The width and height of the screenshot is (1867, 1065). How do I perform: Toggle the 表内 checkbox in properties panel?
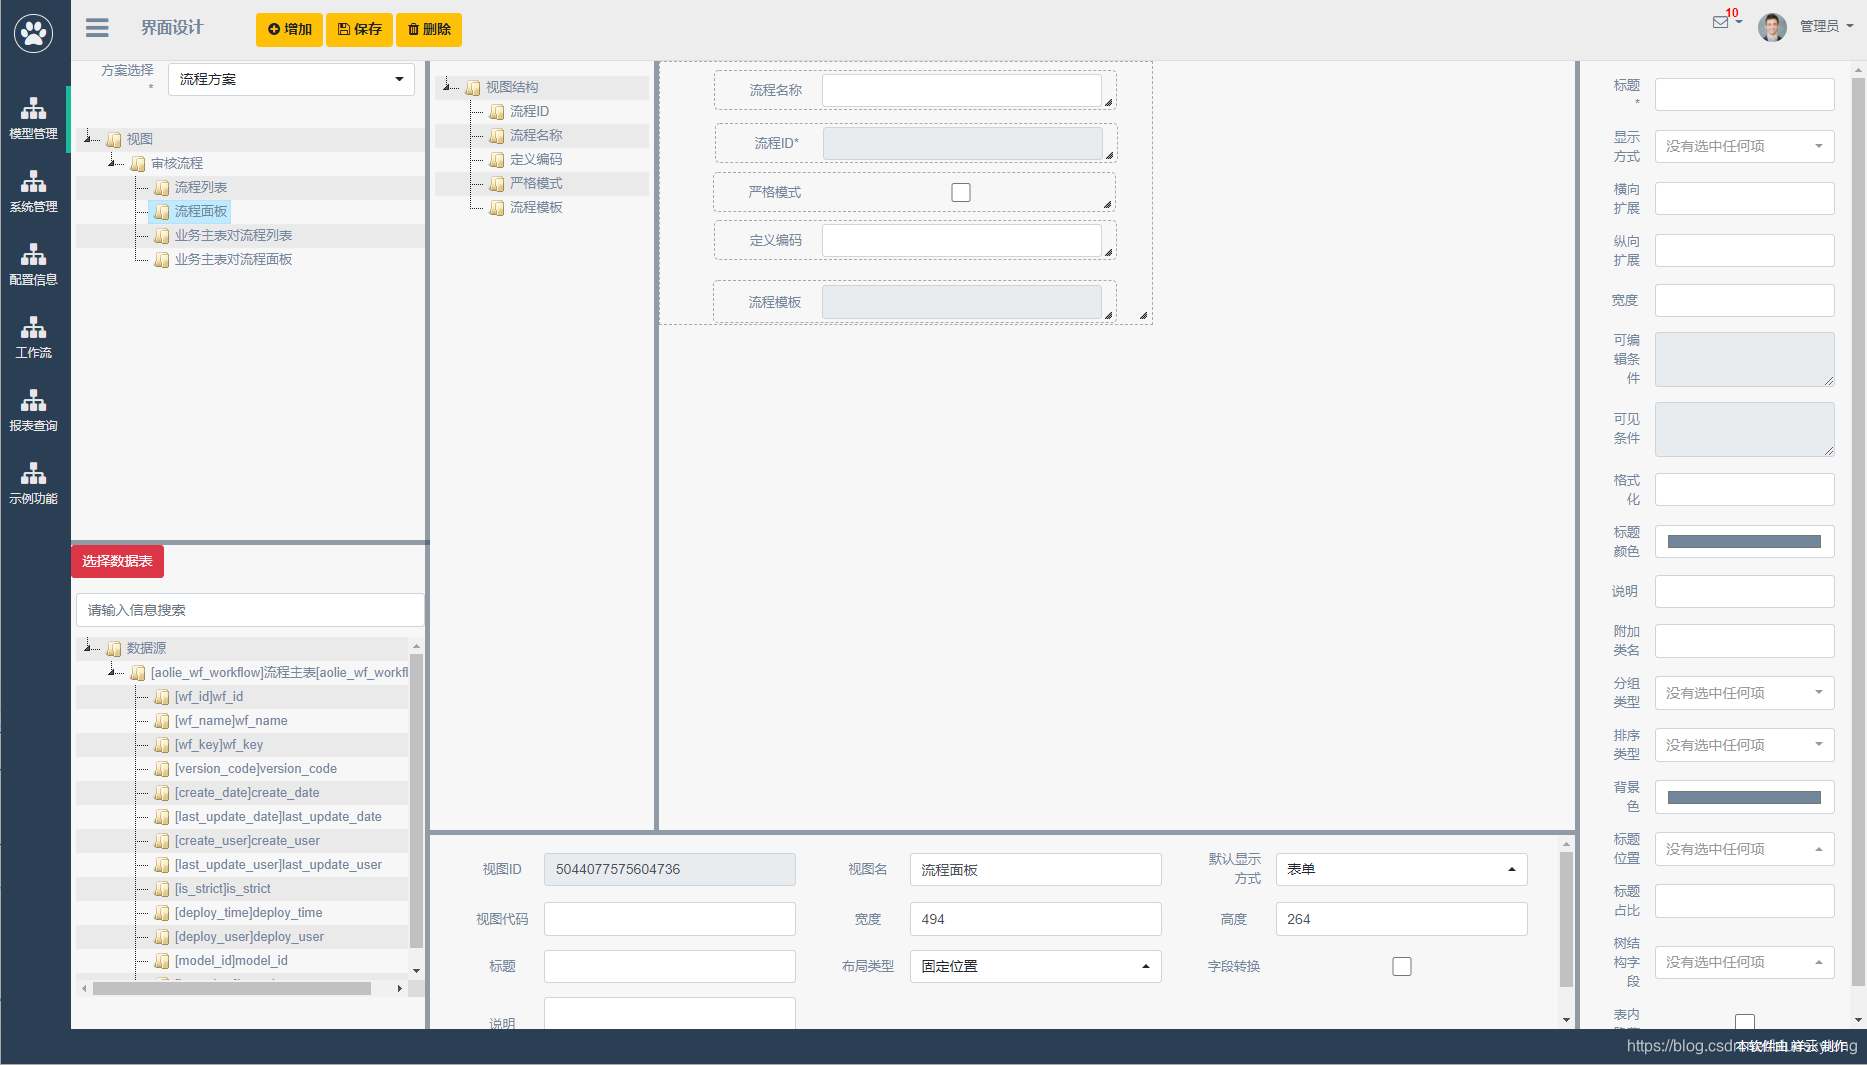(x=1745, y=1022)
